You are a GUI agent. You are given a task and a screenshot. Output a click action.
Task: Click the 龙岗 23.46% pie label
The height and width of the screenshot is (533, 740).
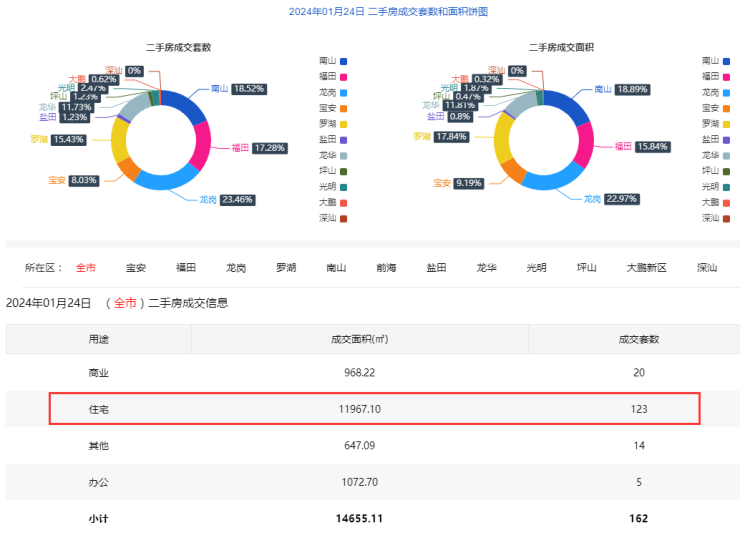tap(238, 200)
